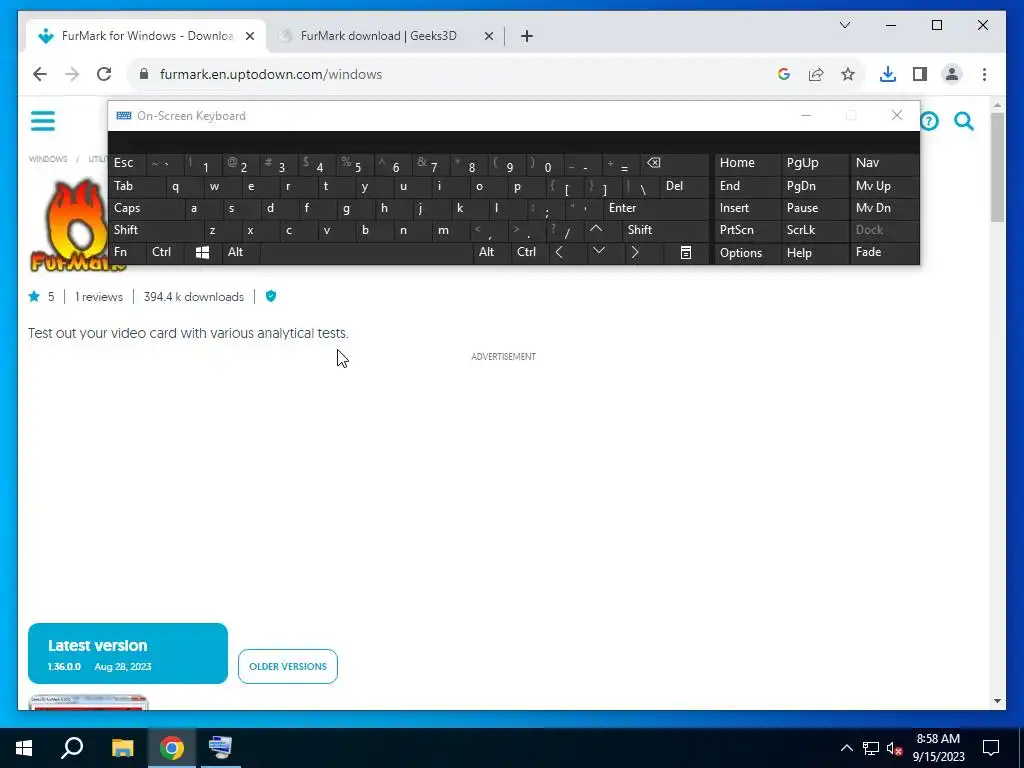
Task: Click the 1 reviews text
Action: [x=99, y=297]
